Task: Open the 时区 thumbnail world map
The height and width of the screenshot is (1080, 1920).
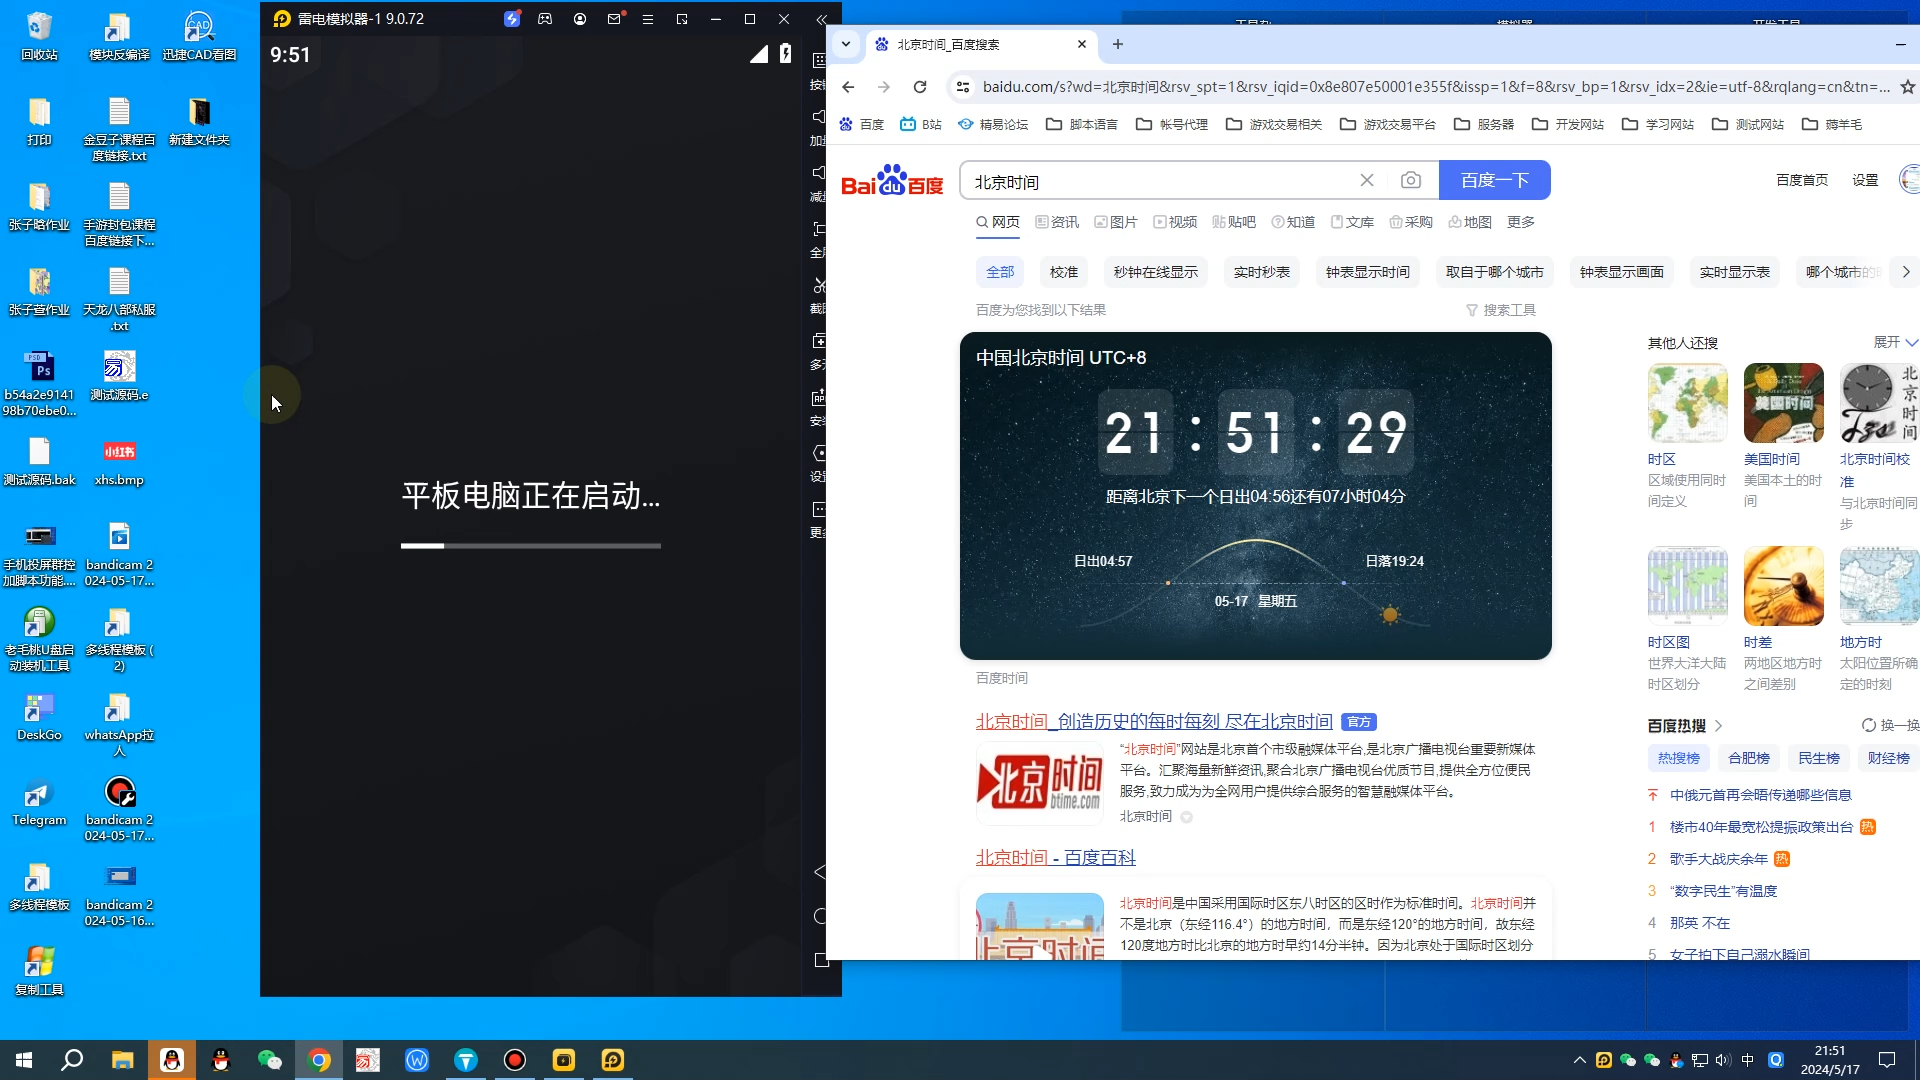Action: (x=1688, y=403)
